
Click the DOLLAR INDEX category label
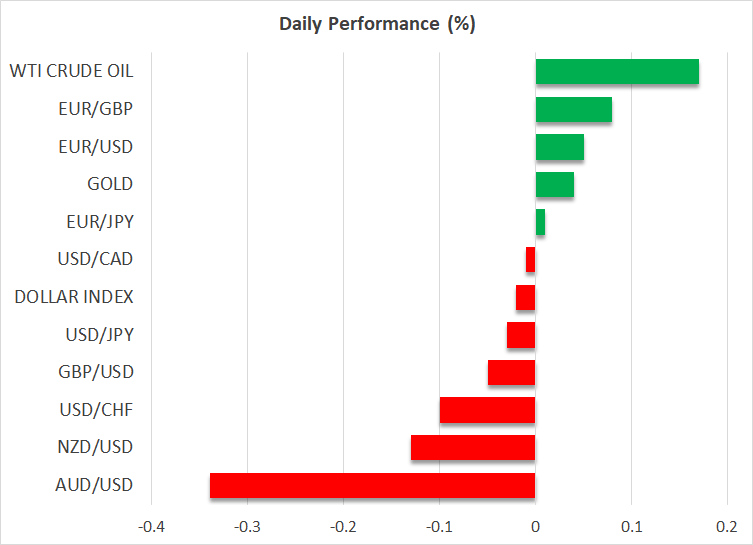pyautogui.click(x=74, y=297)
